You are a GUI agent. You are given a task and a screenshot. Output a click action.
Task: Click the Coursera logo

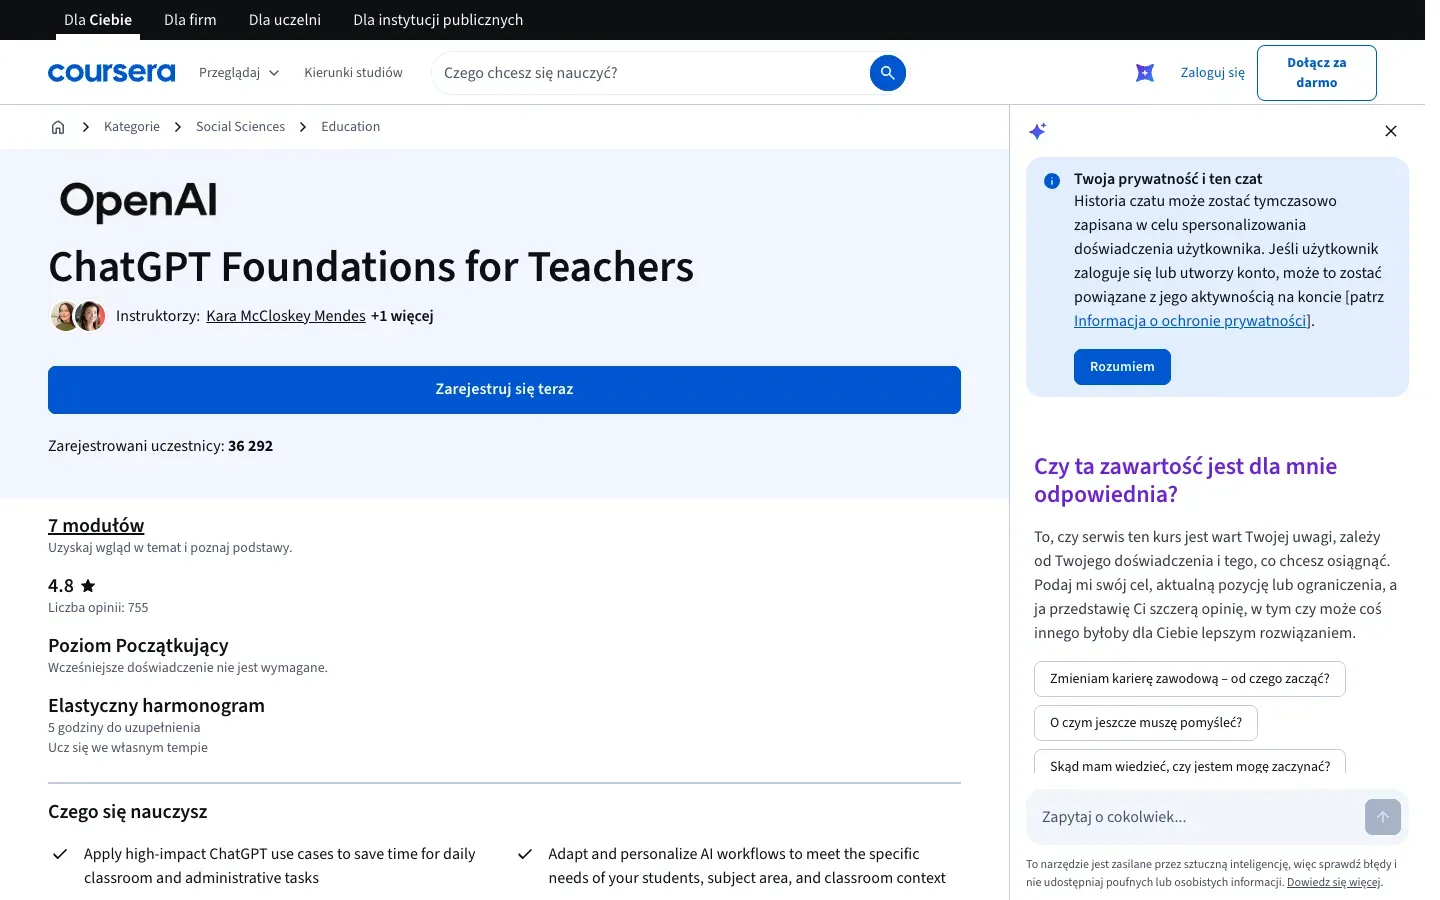[111, 73]
